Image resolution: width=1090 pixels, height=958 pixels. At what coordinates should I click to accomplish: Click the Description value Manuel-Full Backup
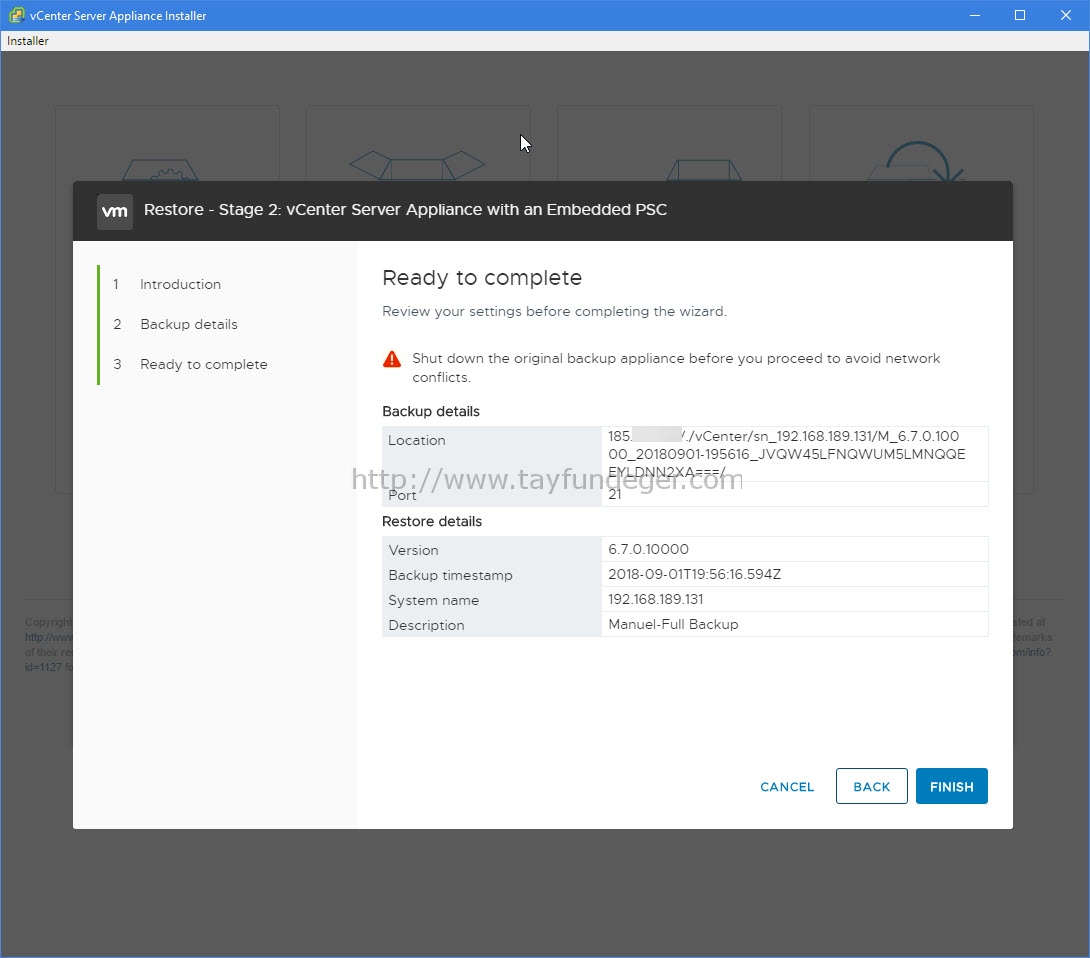(673, 624)
